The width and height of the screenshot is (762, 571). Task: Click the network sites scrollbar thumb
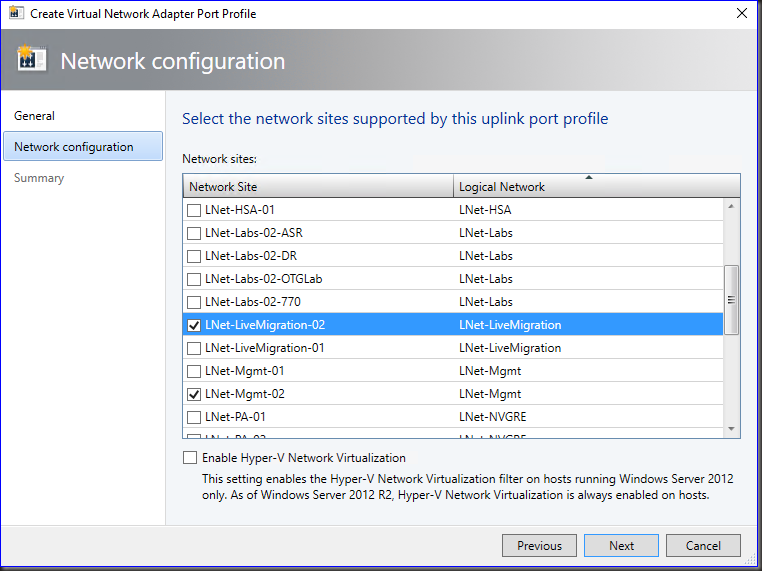click(732, 300)
